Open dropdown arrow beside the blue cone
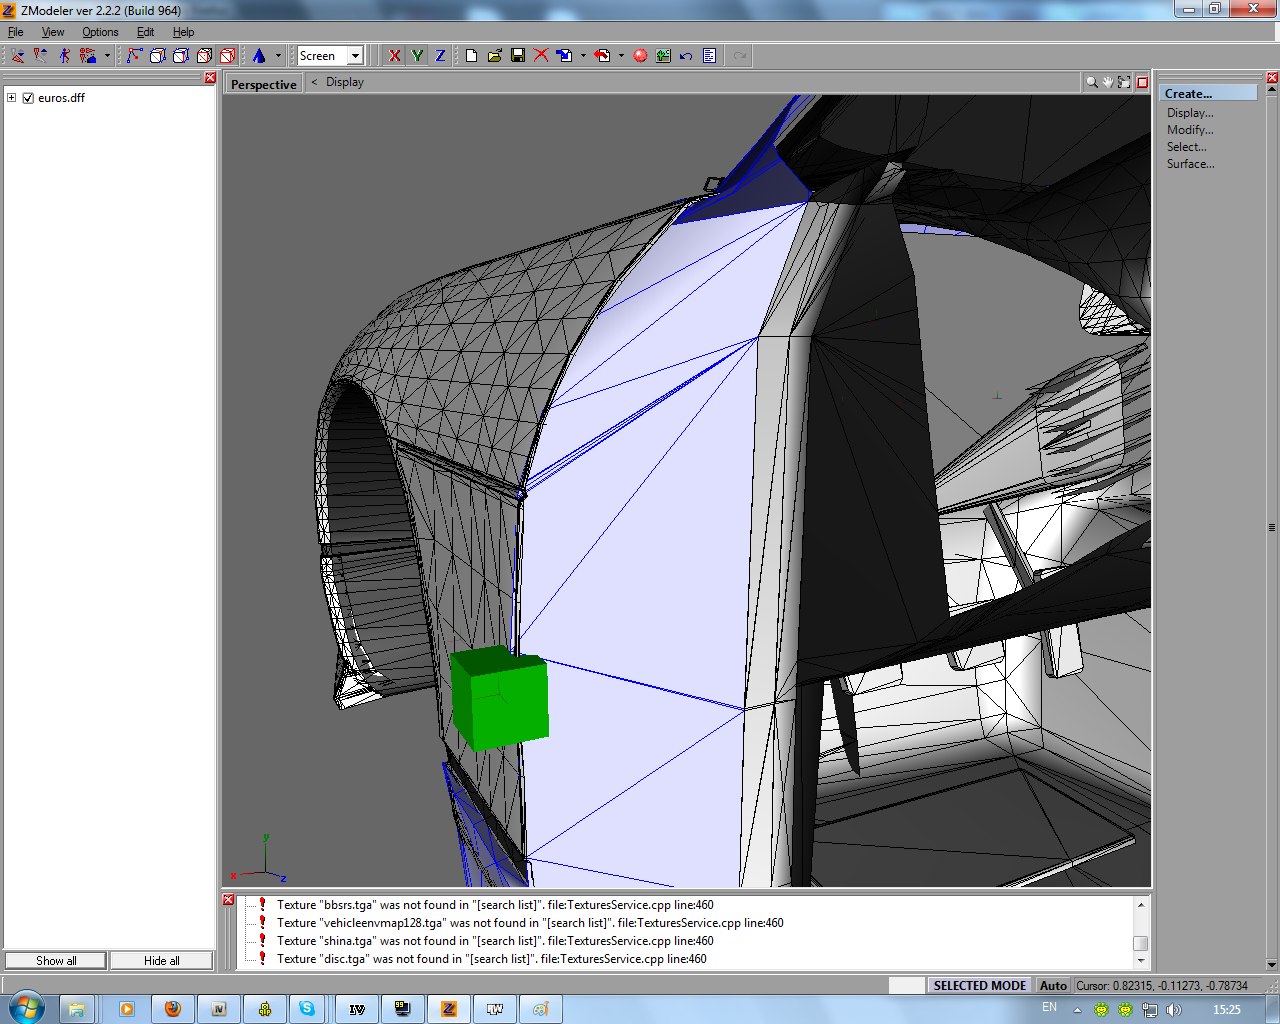 coord(278,56)
